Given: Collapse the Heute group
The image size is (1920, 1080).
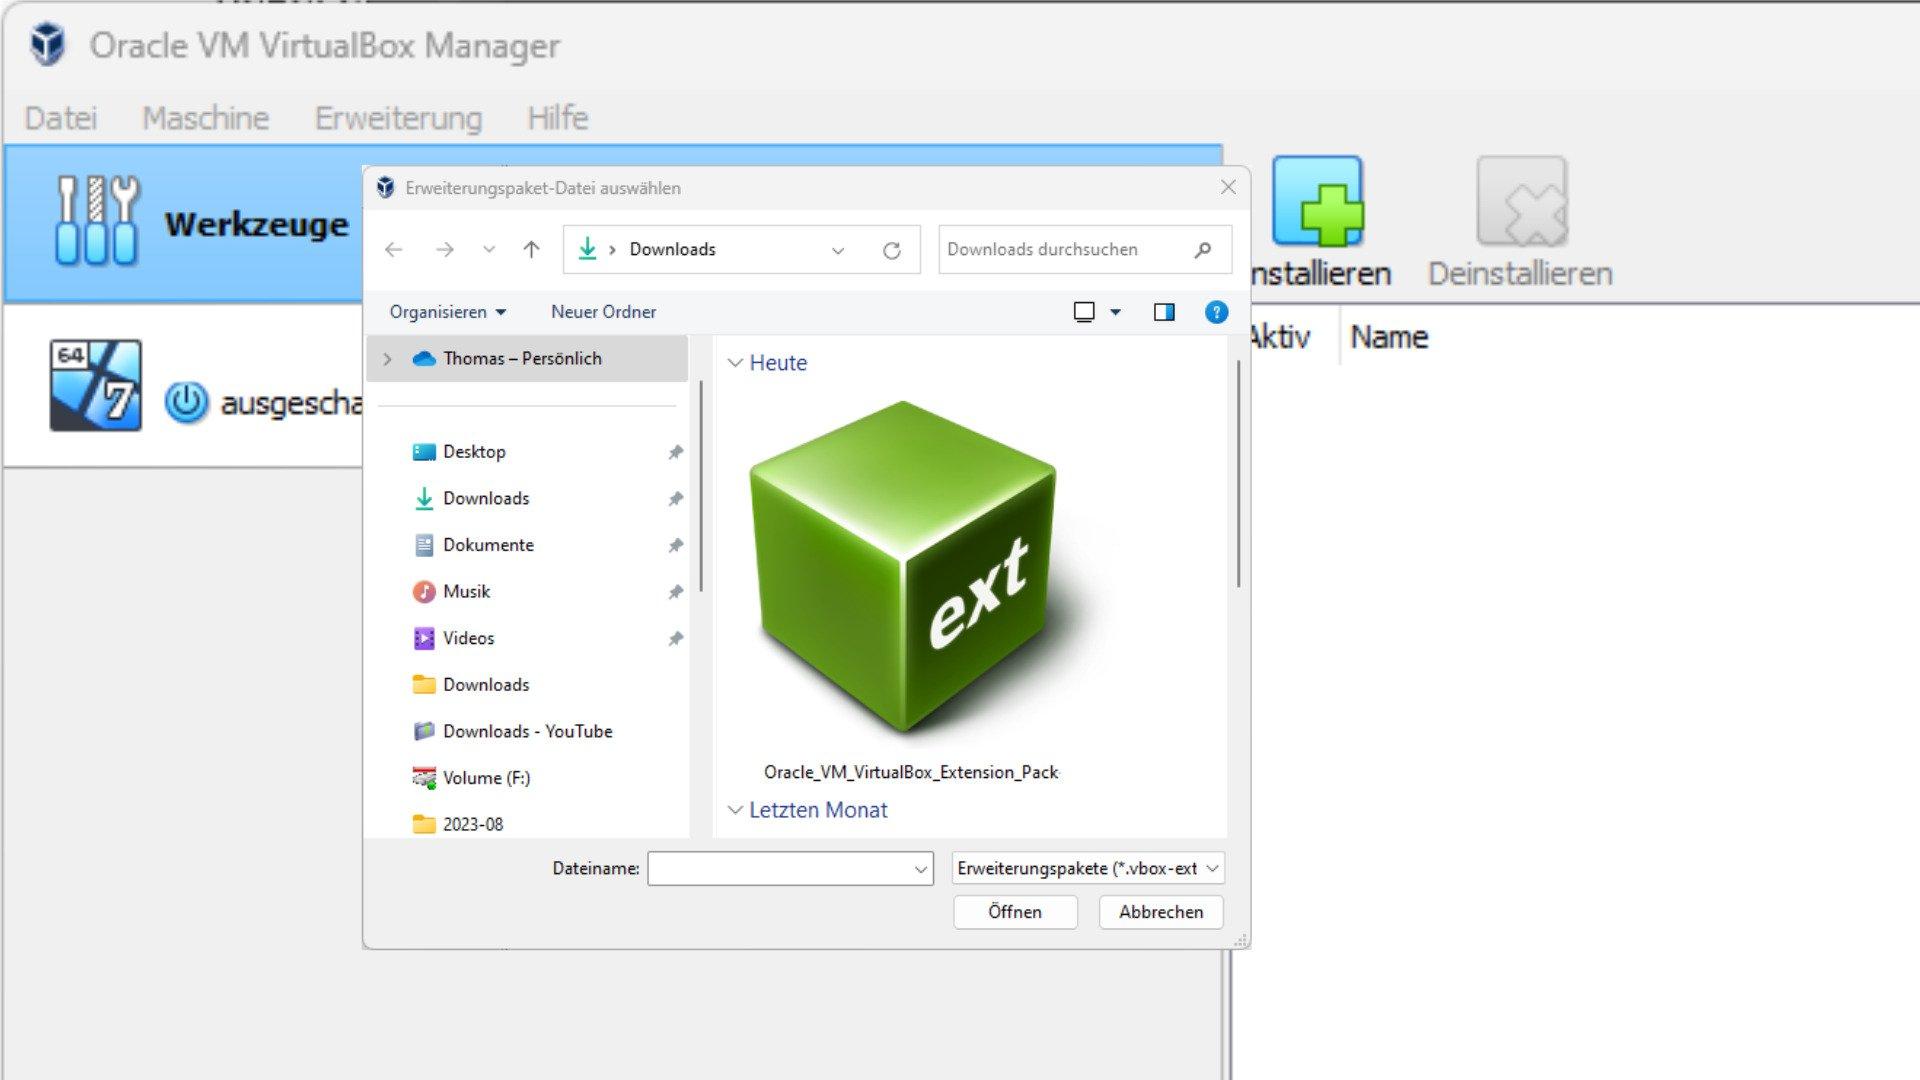Looking at the screenshot, I should (x=736, y=363).
